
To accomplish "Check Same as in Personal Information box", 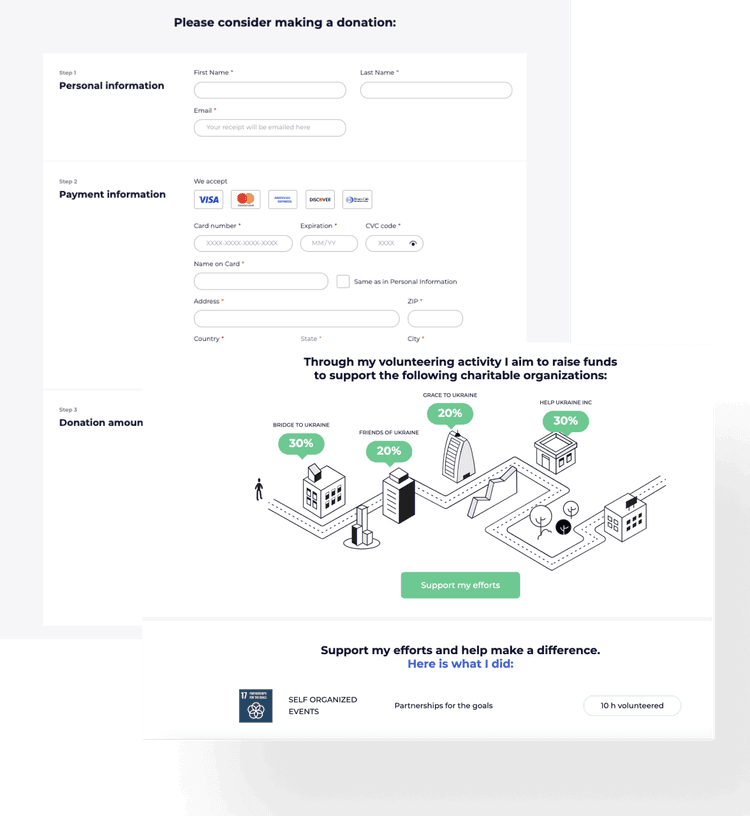I will point(343,282).
